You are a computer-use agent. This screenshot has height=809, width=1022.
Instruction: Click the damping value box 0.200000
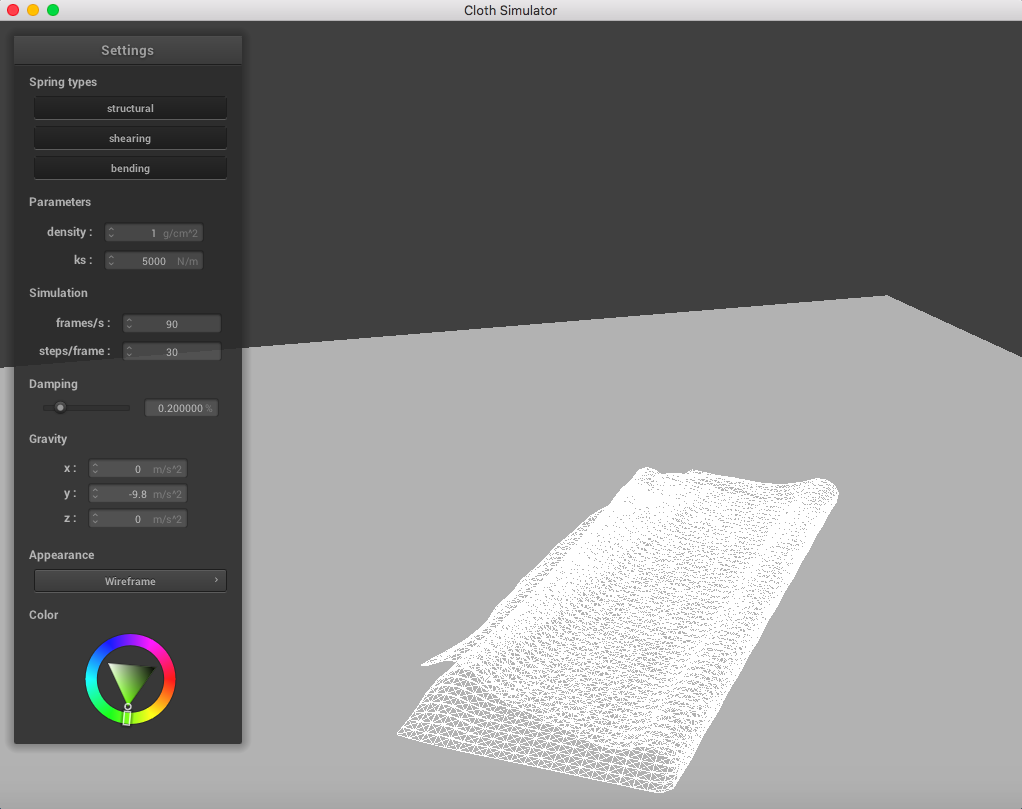tap(181, 408)
